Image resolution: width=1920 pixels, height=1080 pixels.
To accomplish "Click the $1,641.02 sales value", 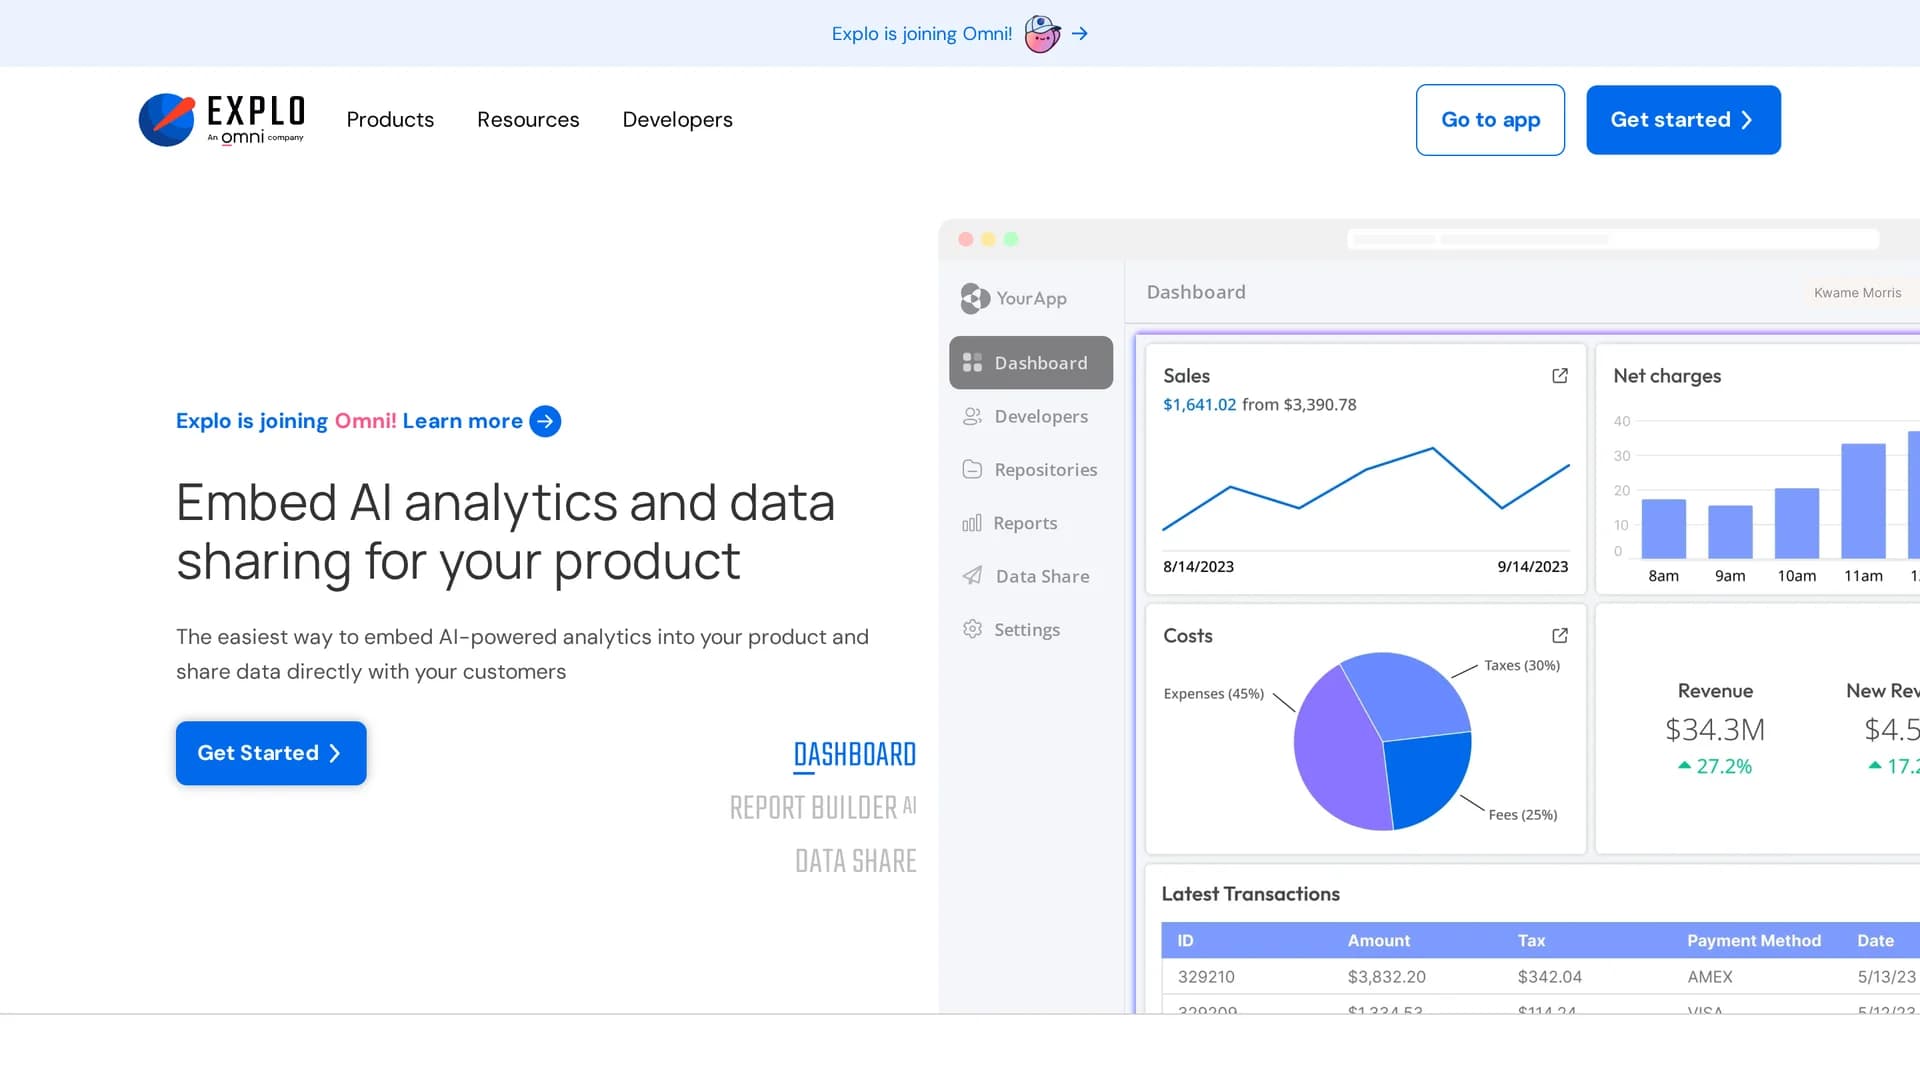I will coord(1199,405).
